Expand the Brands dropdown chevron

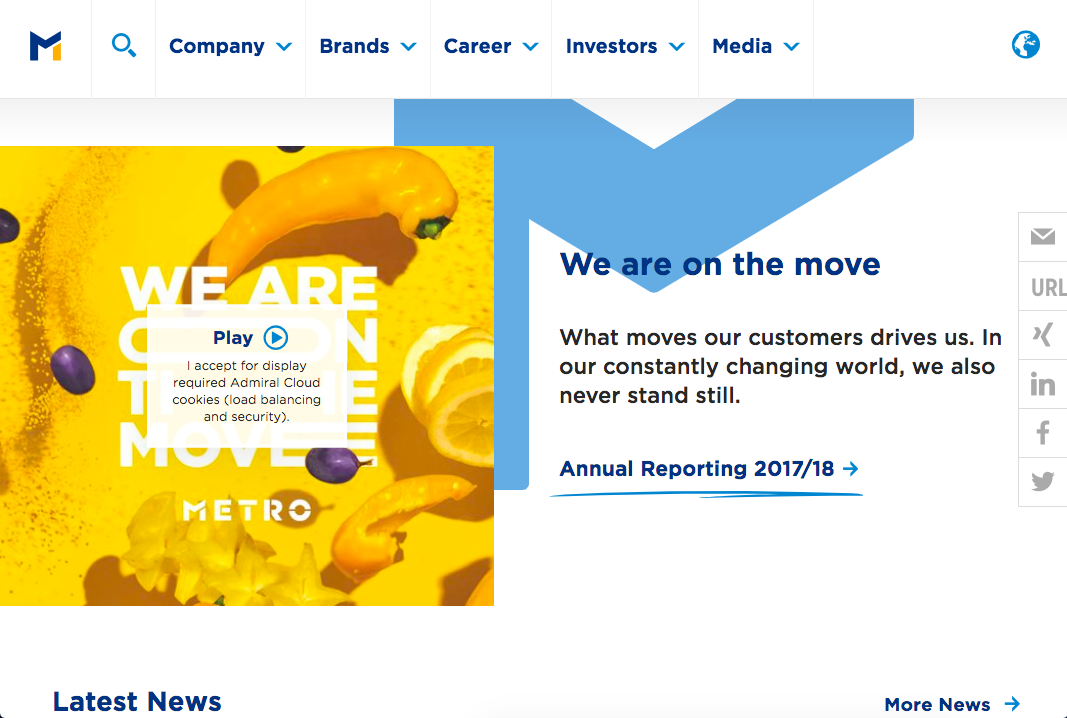[408, 47]
